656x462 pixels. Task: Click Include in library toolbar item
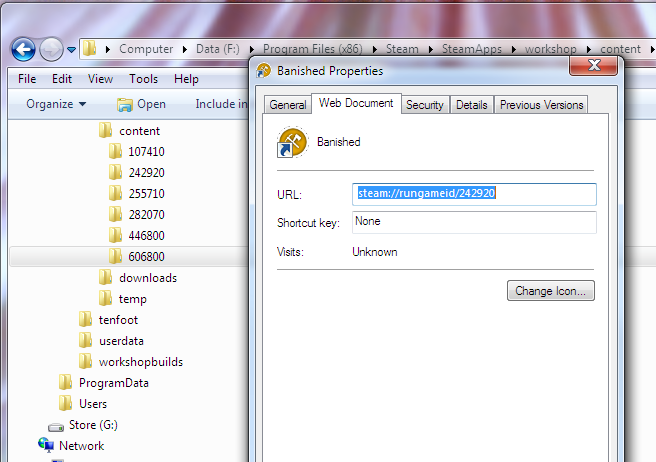[x=221, y=104]
